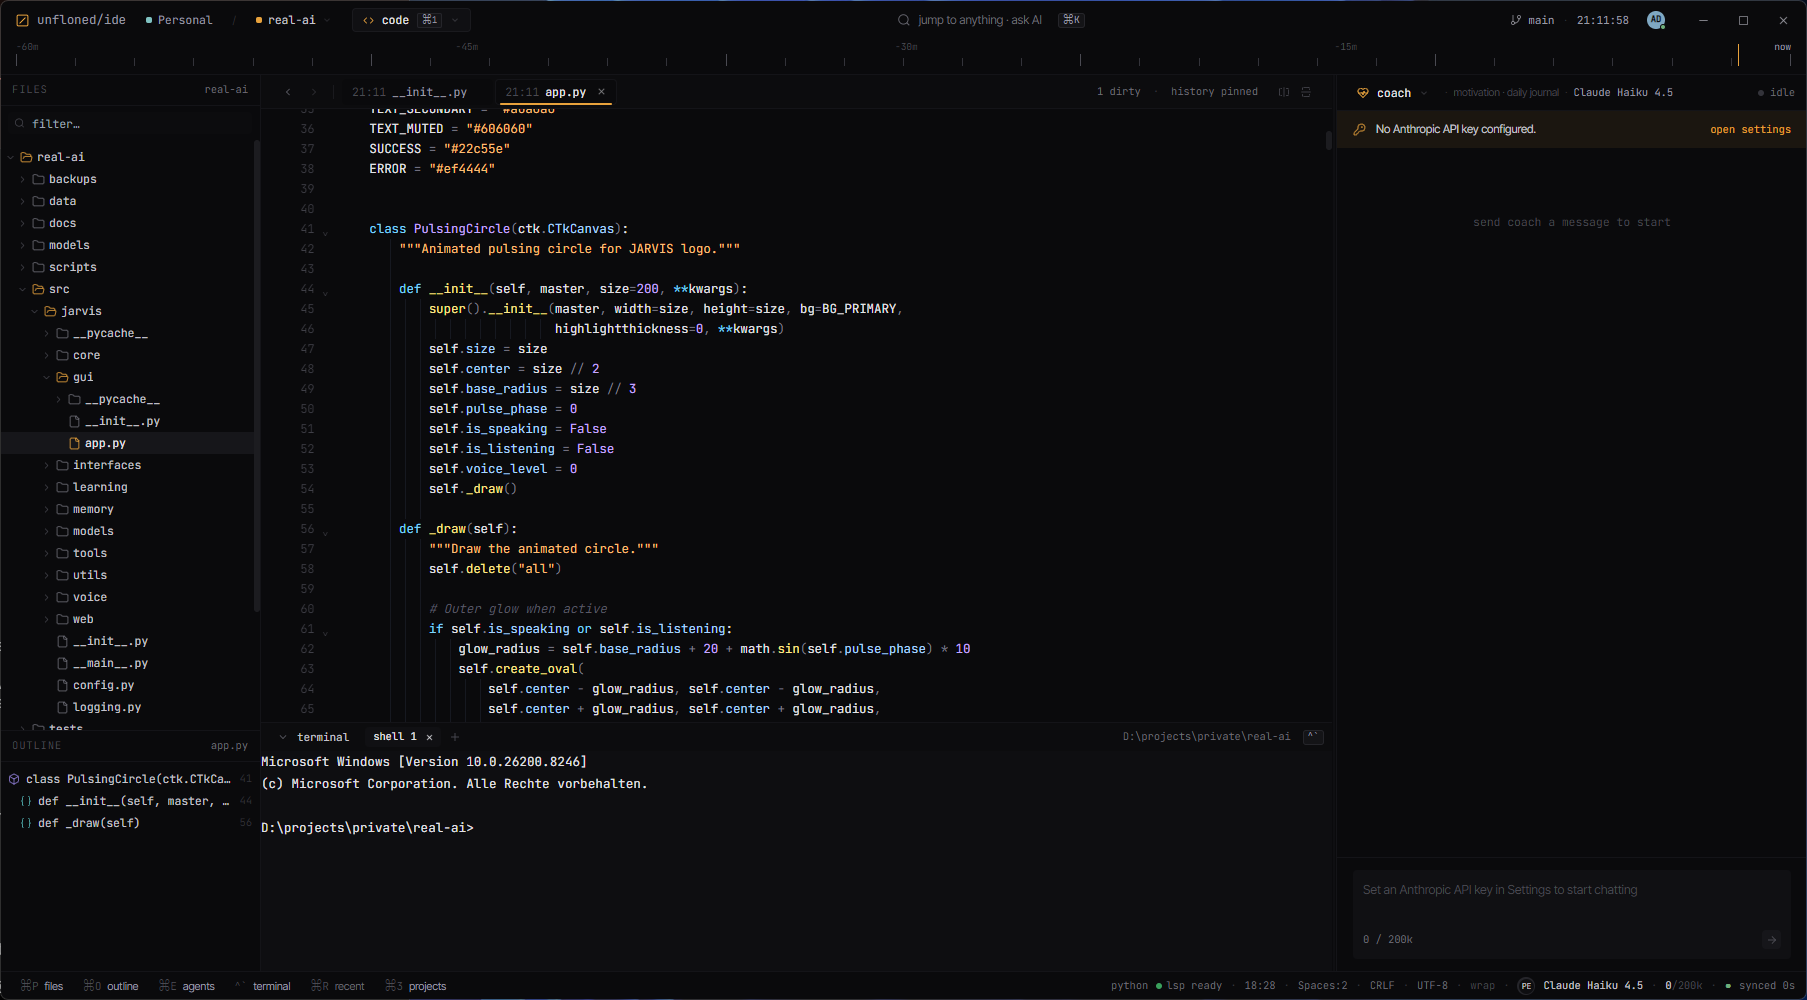Click the jump to anything search field

pos(990,20)
